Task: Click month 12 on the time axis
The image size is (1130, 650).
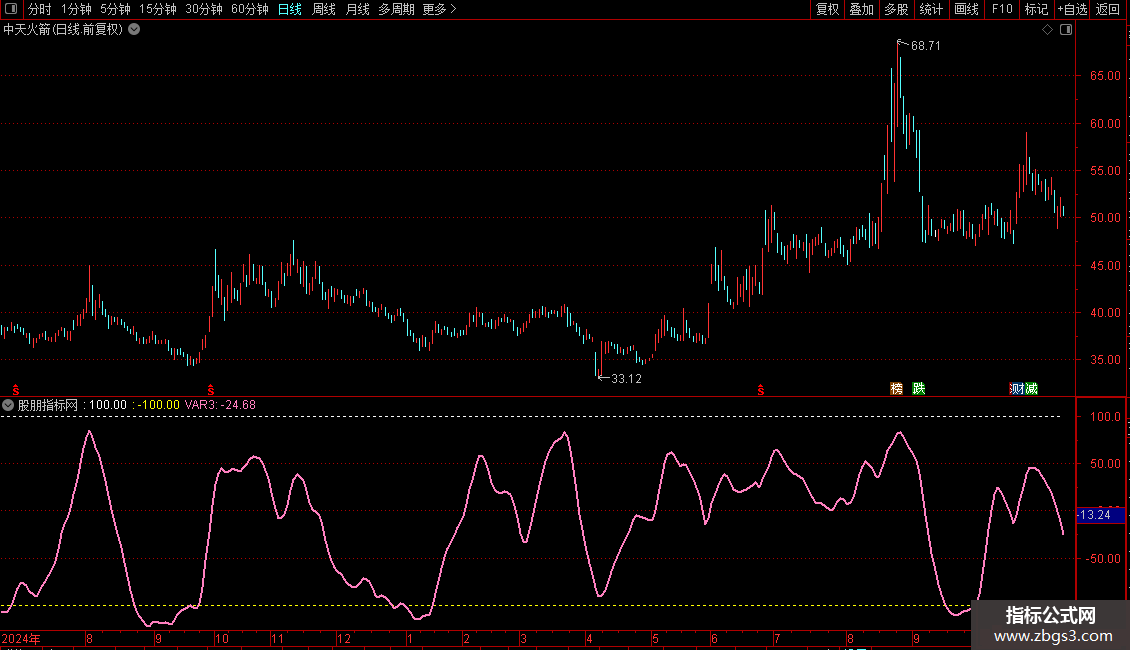Action: click(344, 638)
